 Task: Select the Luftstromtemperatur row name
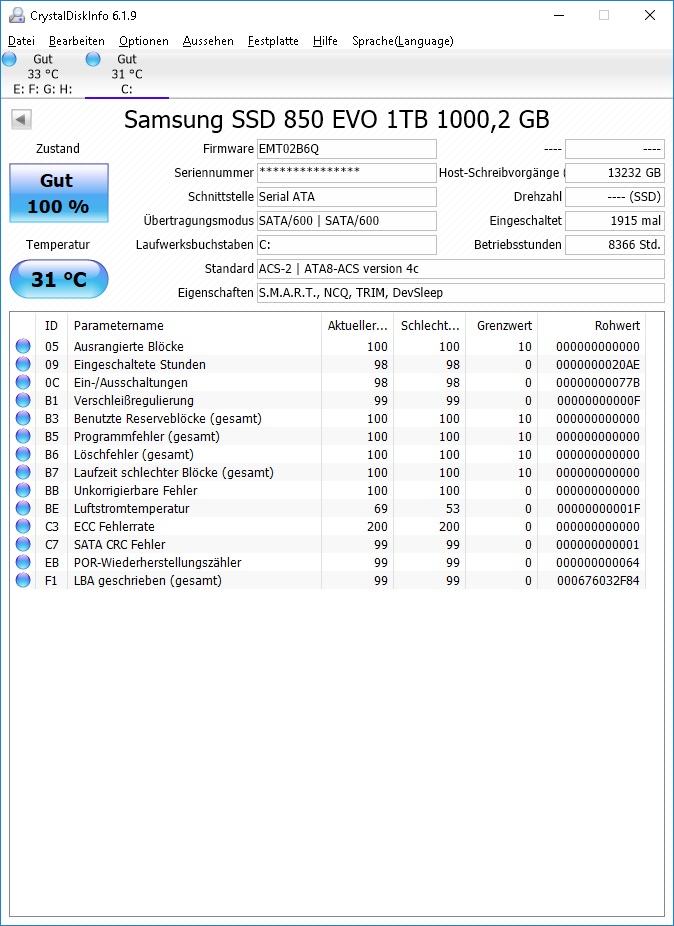132,508
